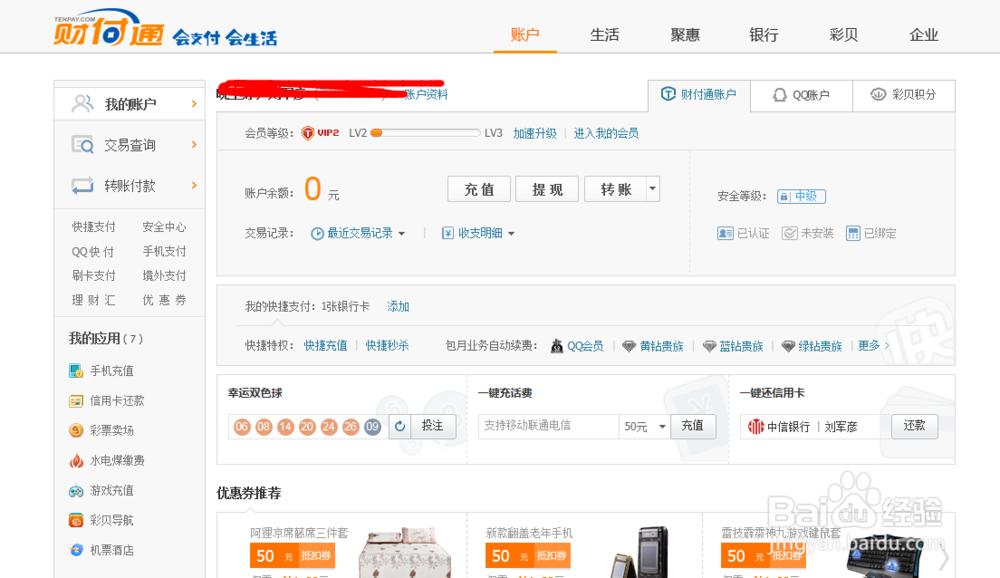The height and width of the screenshot is (578, 1000).
Task: Switch to the 生活 navigation tab
Action: point(604,34)
